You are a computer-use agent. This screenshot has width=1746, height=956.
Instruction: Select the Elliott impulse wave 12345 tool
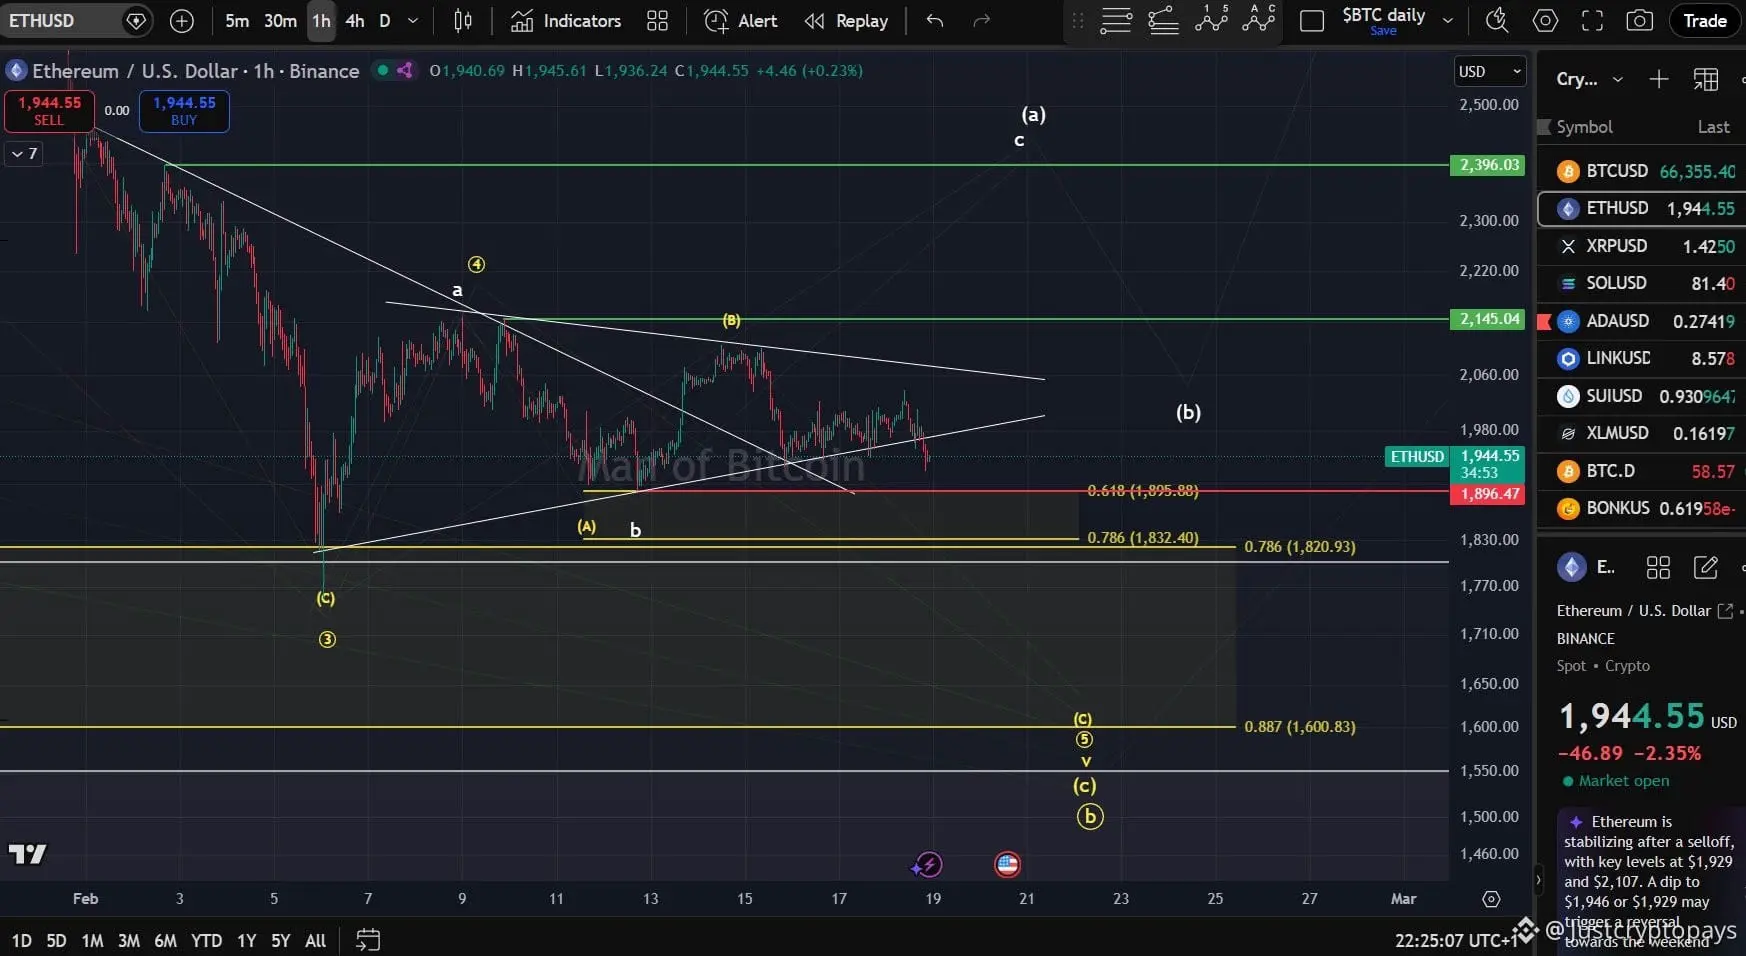click(x=1211, y=18)
